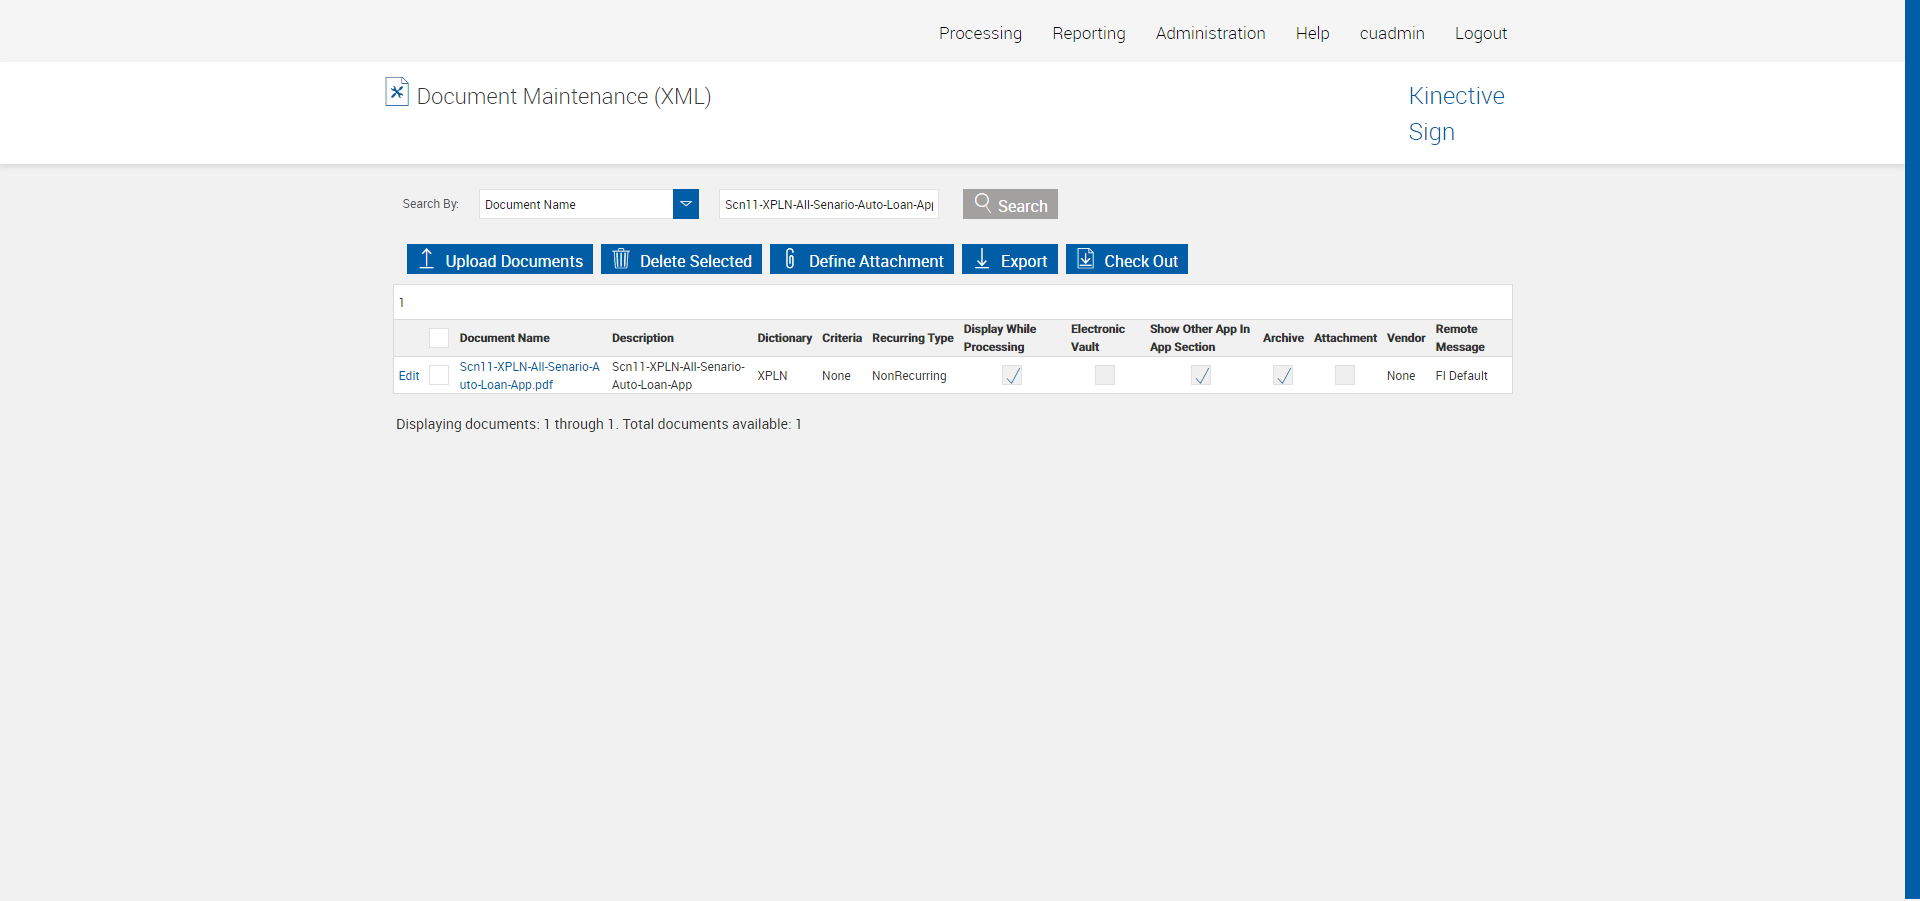The image size is (1920, 901).
Task: Click the Dictionary column header
Action: coord(785,338)
